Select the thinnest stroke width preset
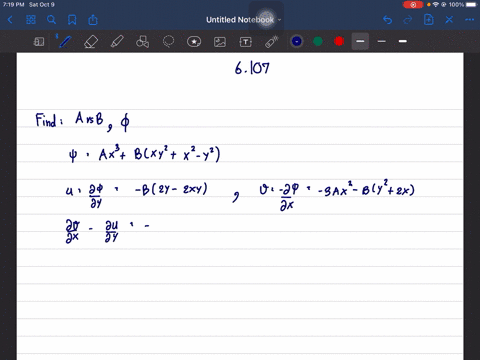The height and width of the screenshot is (360, 480). [x=382, y=41]
